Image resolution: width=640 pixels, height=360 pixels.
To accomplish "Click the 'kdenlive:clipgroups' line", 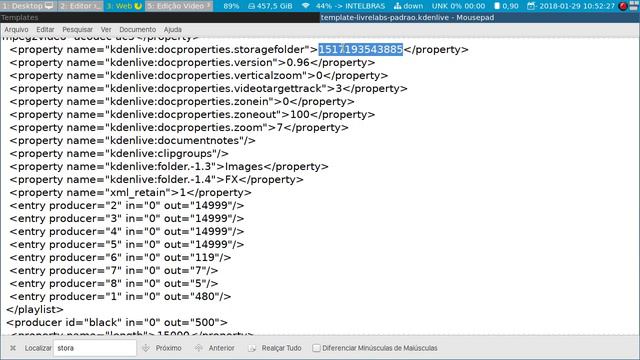I will tap(119, 154).
